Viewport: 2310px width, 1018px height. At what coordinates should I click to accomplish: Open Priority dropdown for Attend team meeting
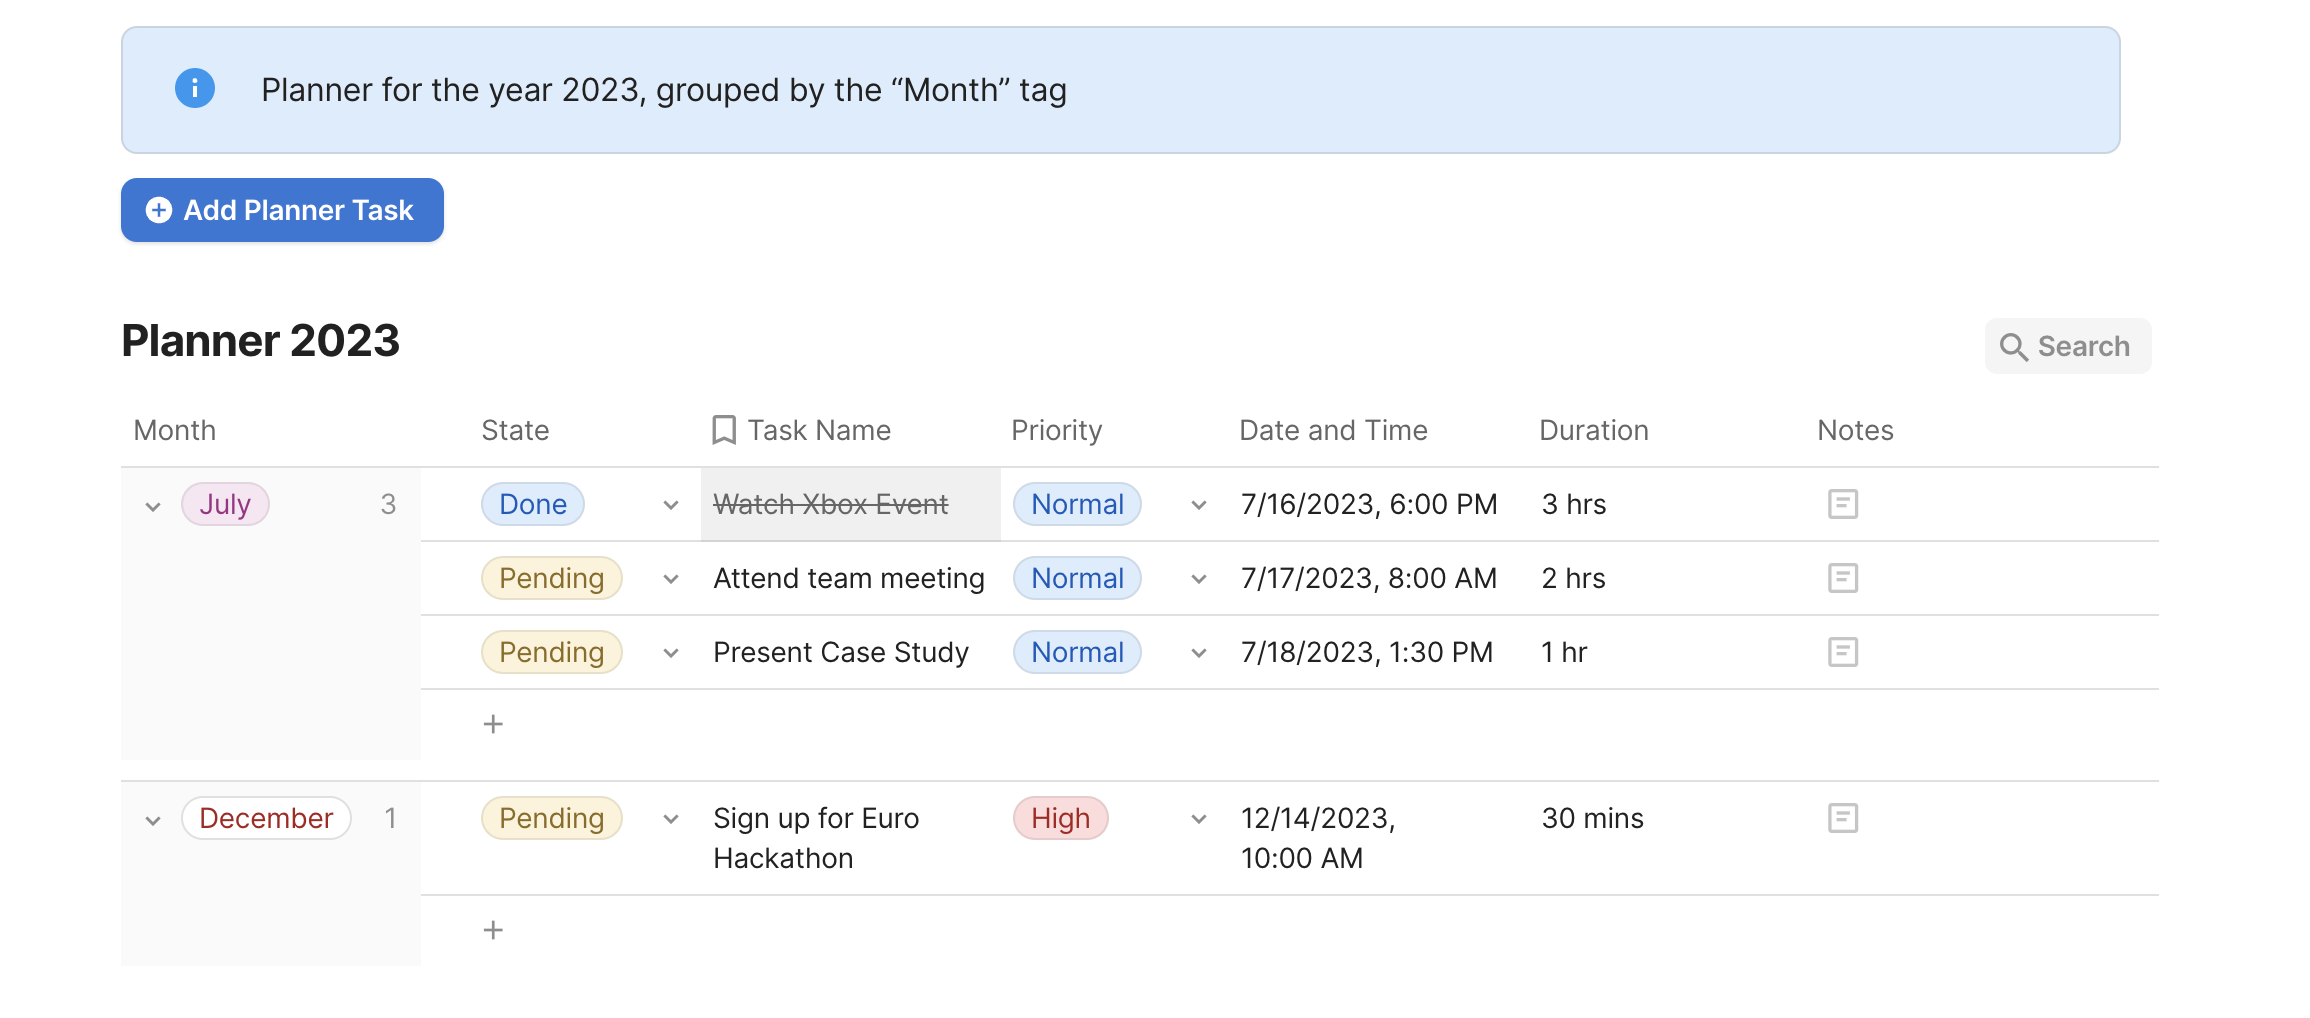click(1199, 579)
